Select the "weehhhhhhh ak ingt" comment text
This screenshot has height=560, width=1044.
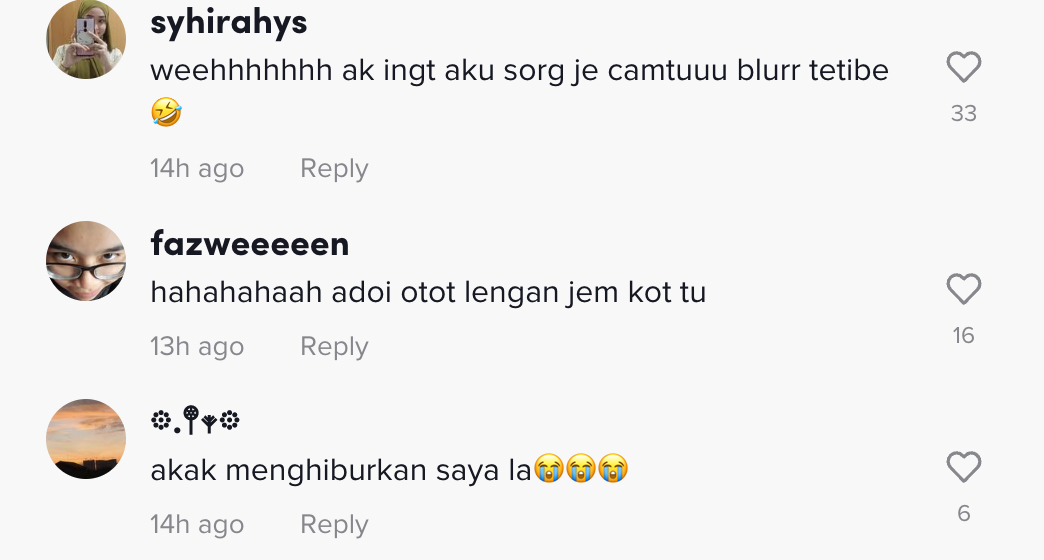(x=519, y=72)
